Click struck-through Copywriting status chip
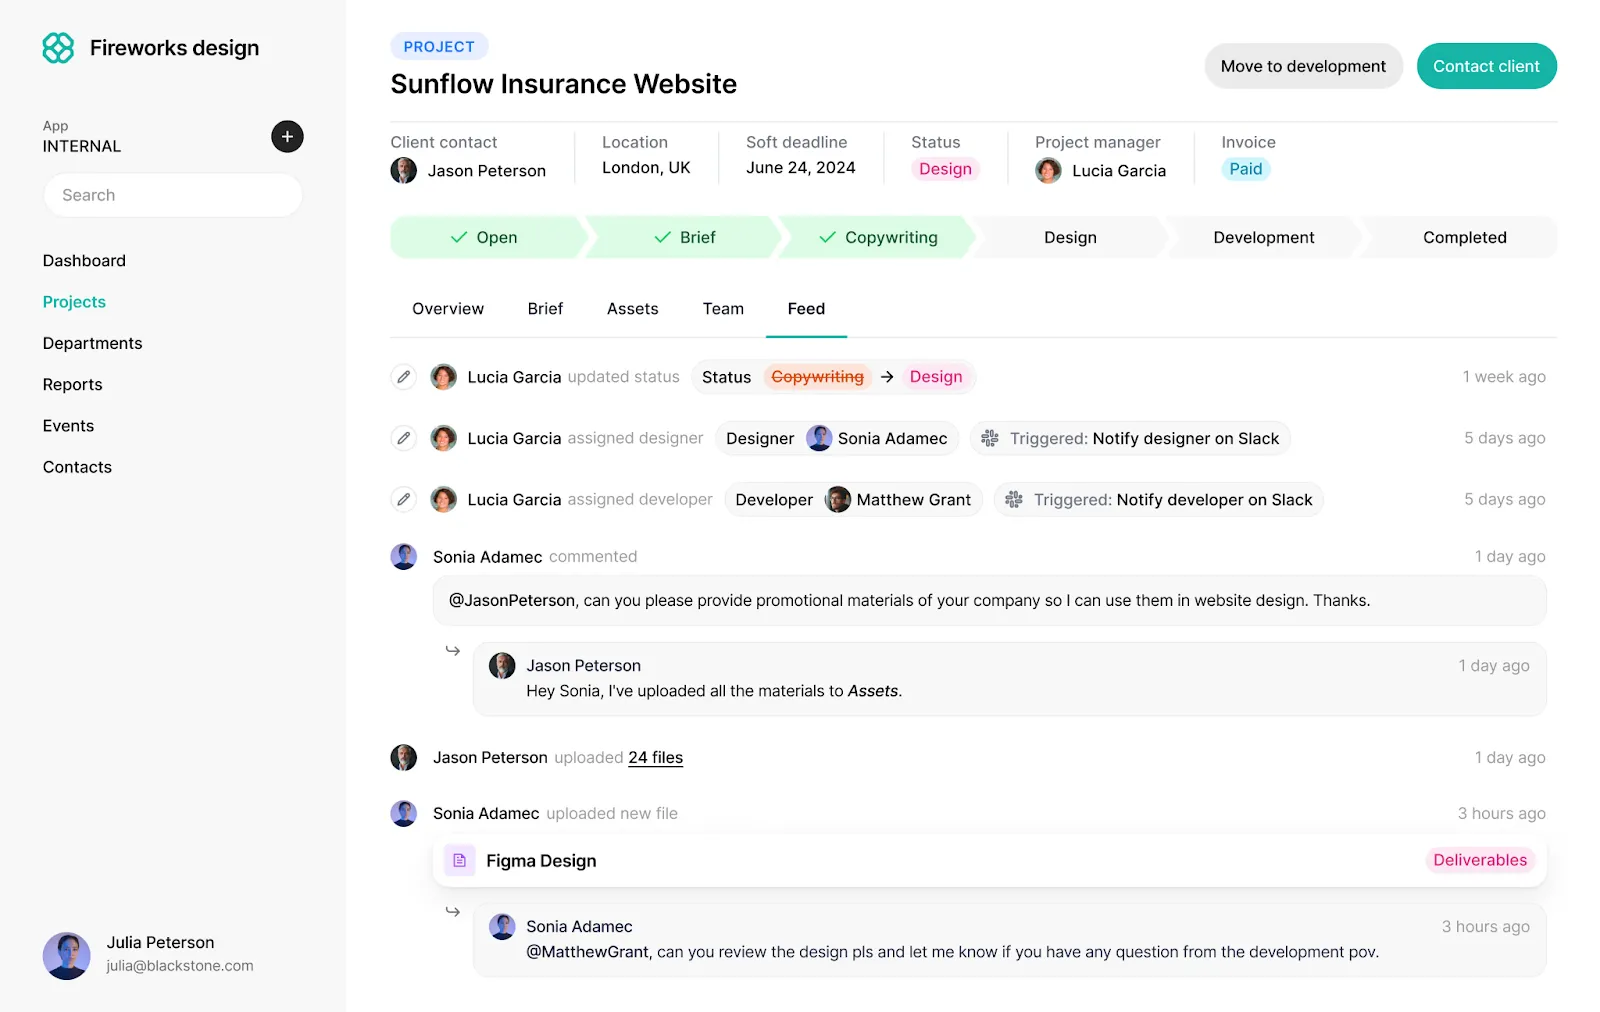1600x1012 pixels. pyautogui.click(x=818, y=377)
